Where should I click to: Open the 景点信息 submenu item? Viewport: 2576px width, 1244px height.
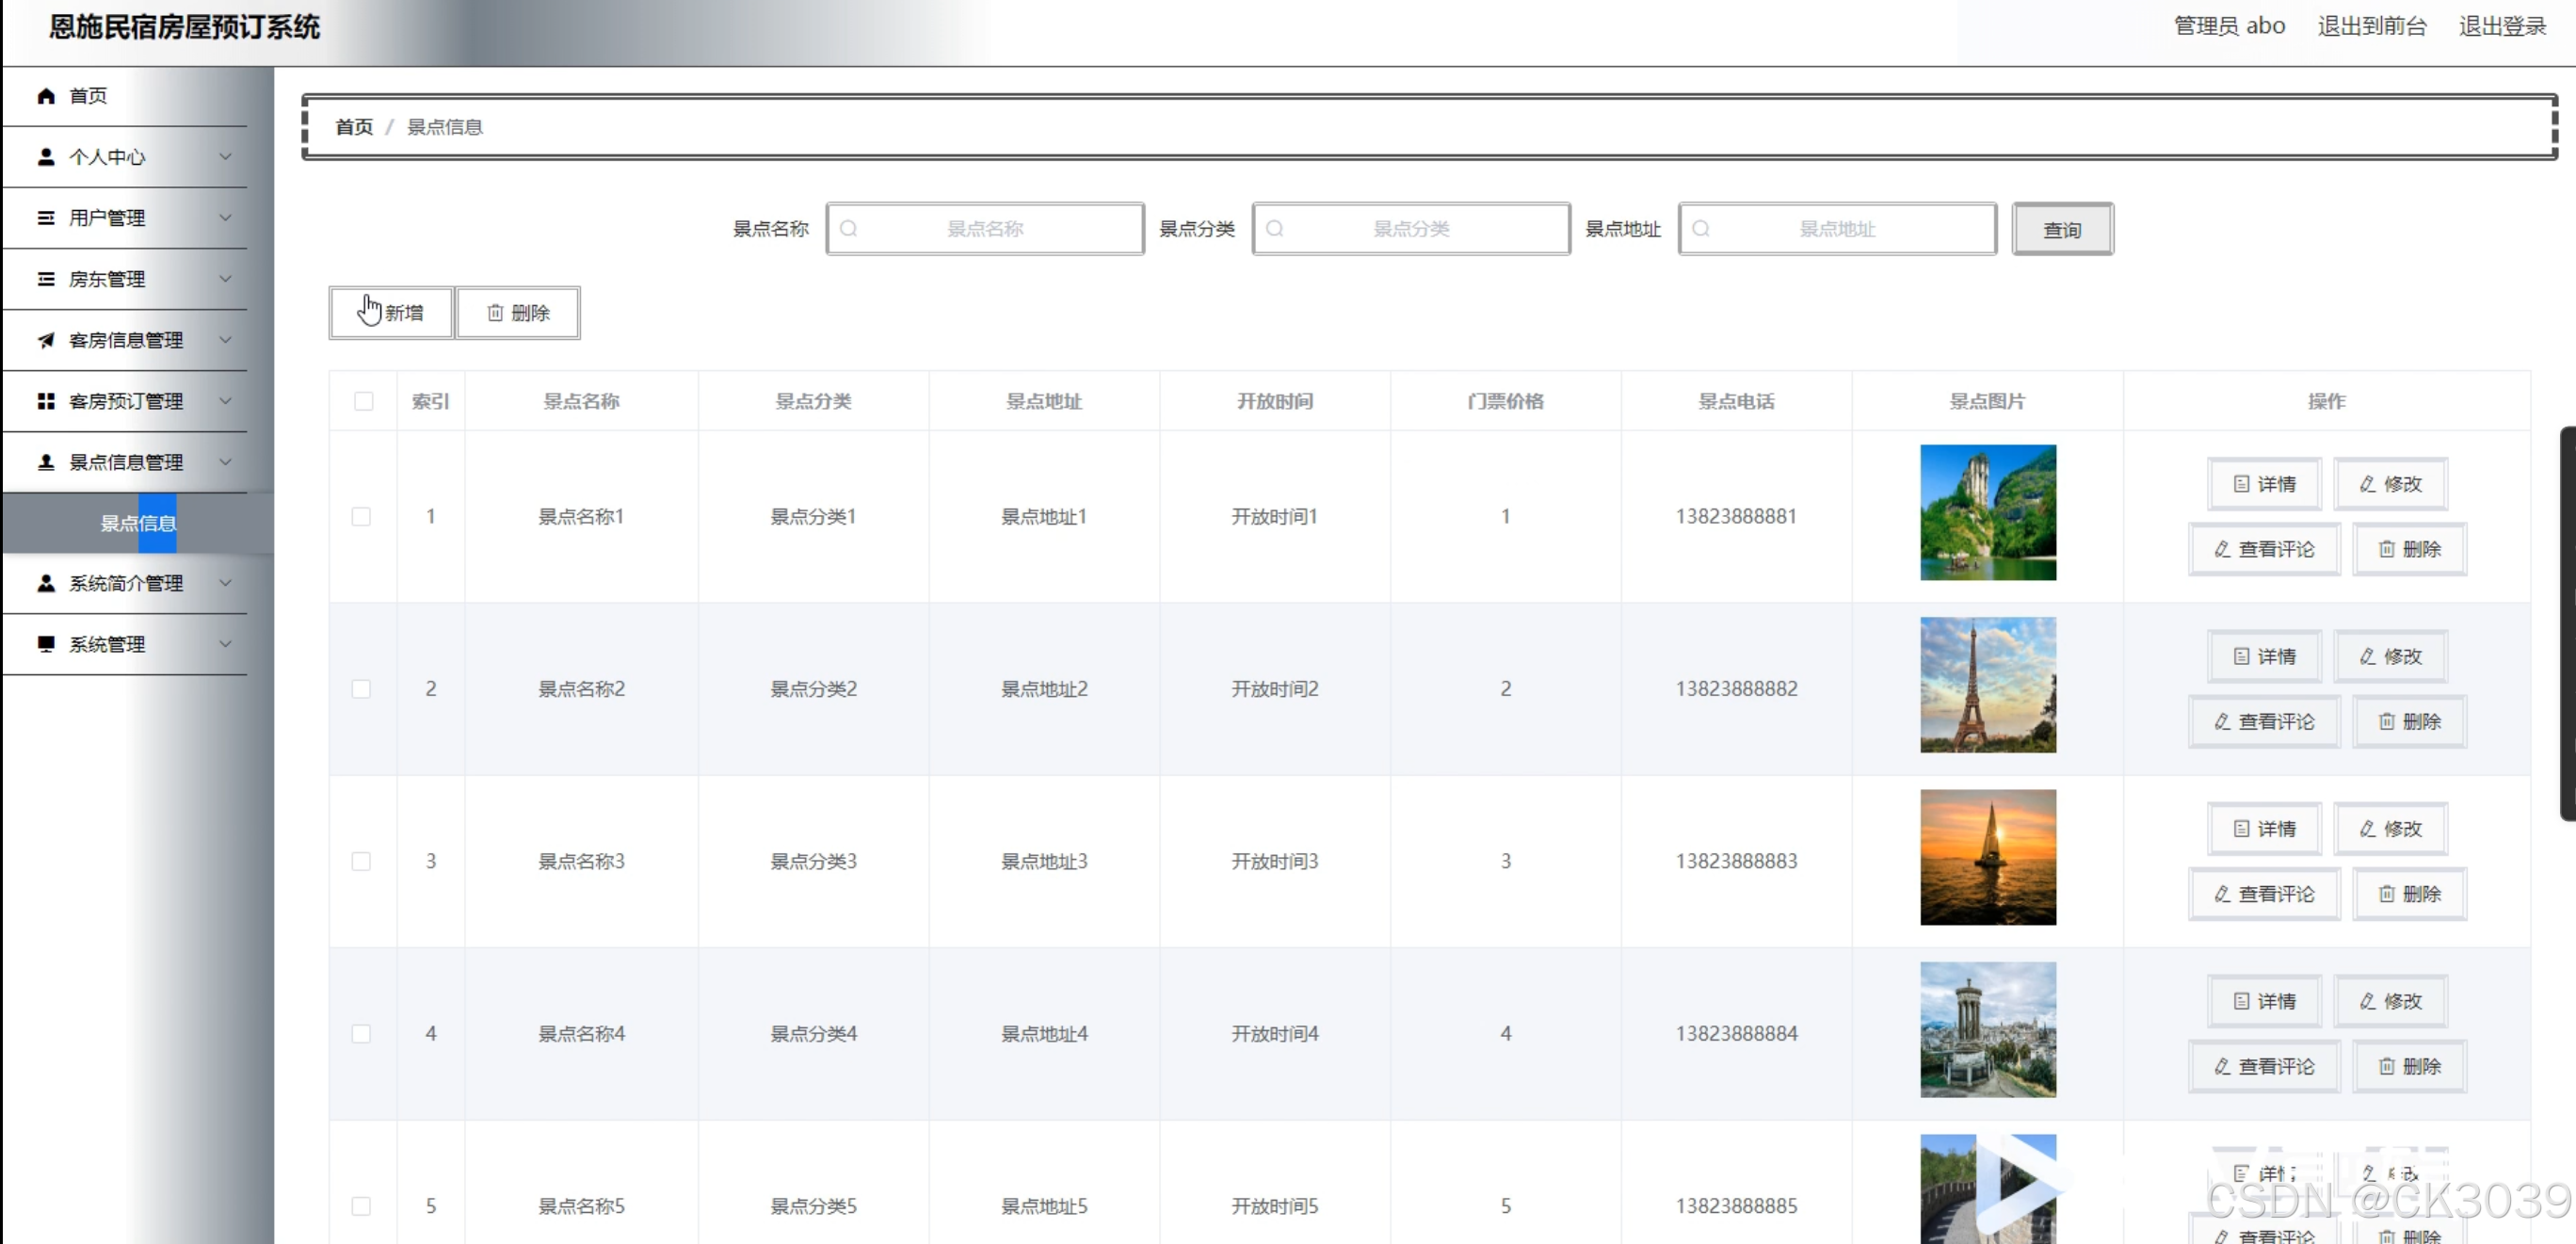(138, 523)
